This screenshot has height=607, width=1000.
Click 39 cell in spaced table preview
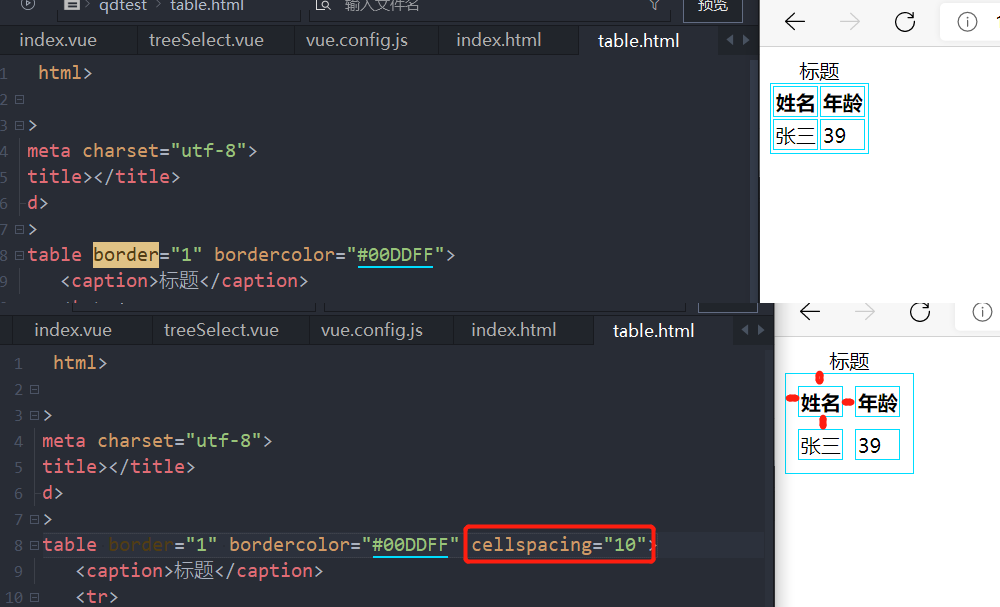(878, 445)
